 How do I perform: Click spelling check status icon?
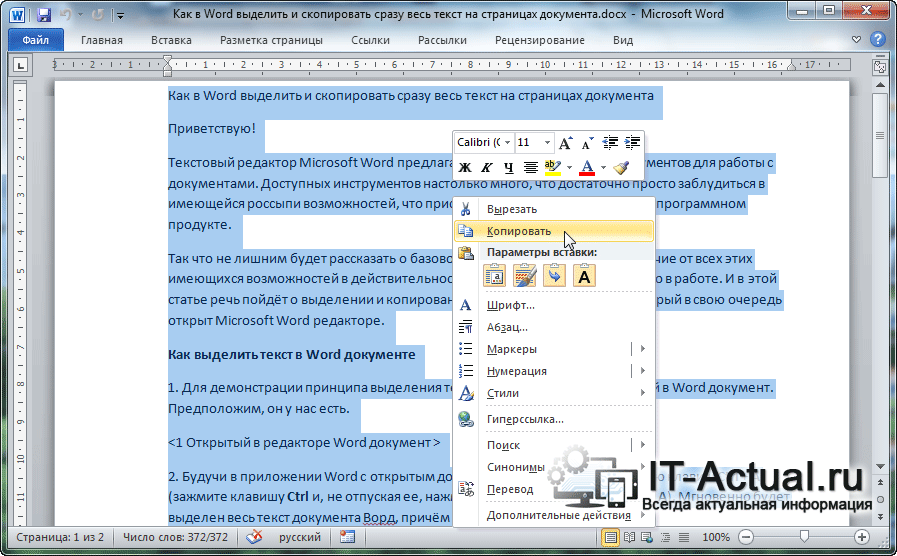(254, 537)
